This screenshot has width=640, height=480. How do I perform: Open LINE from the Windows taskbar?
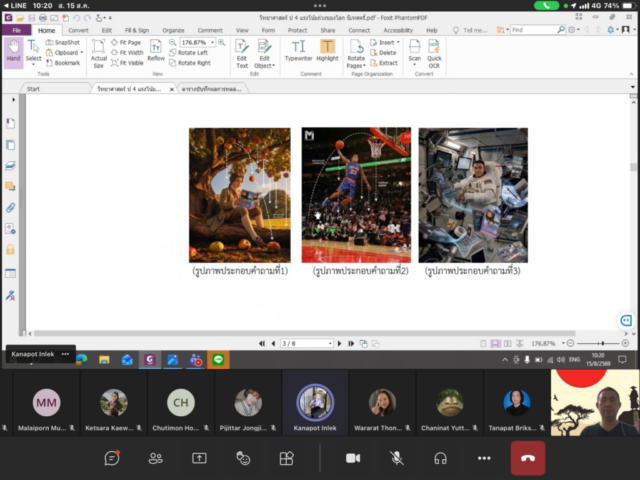218,360
